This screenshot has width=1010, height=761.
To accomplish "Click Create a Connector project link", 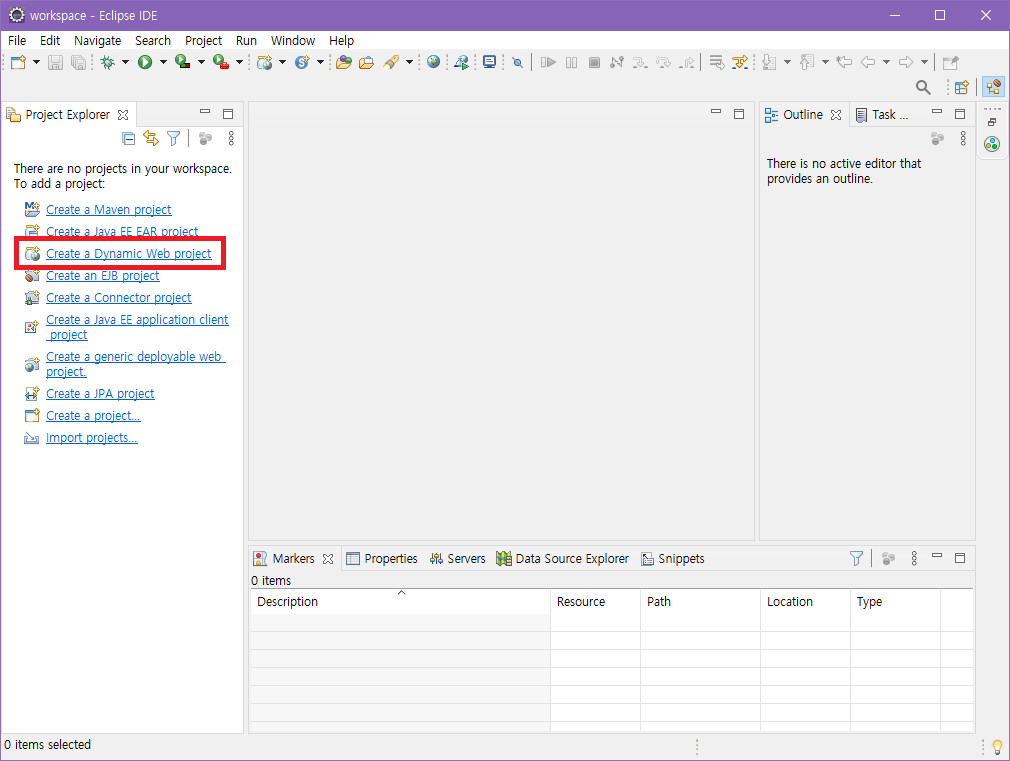I will point(119,298).
